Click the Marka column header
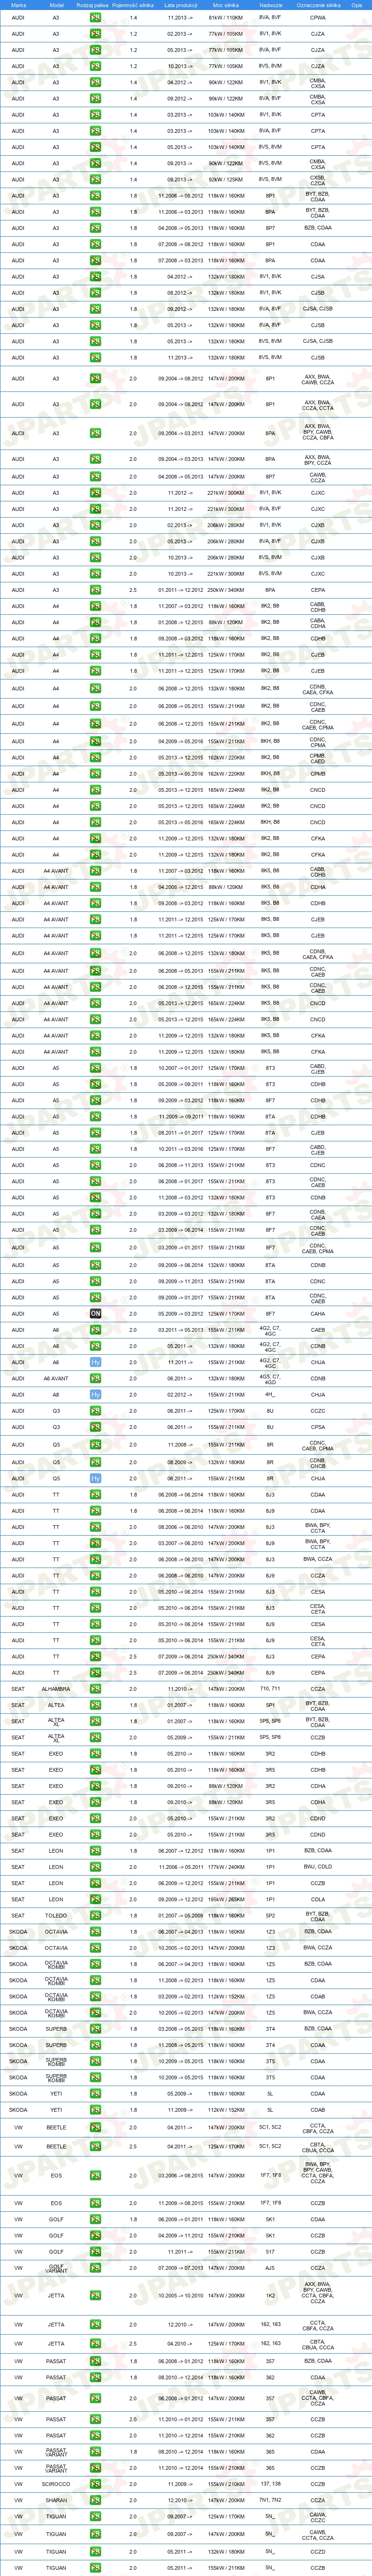Image resolution: width=372 pixels, height=2576 pixels. coord(19,5)
